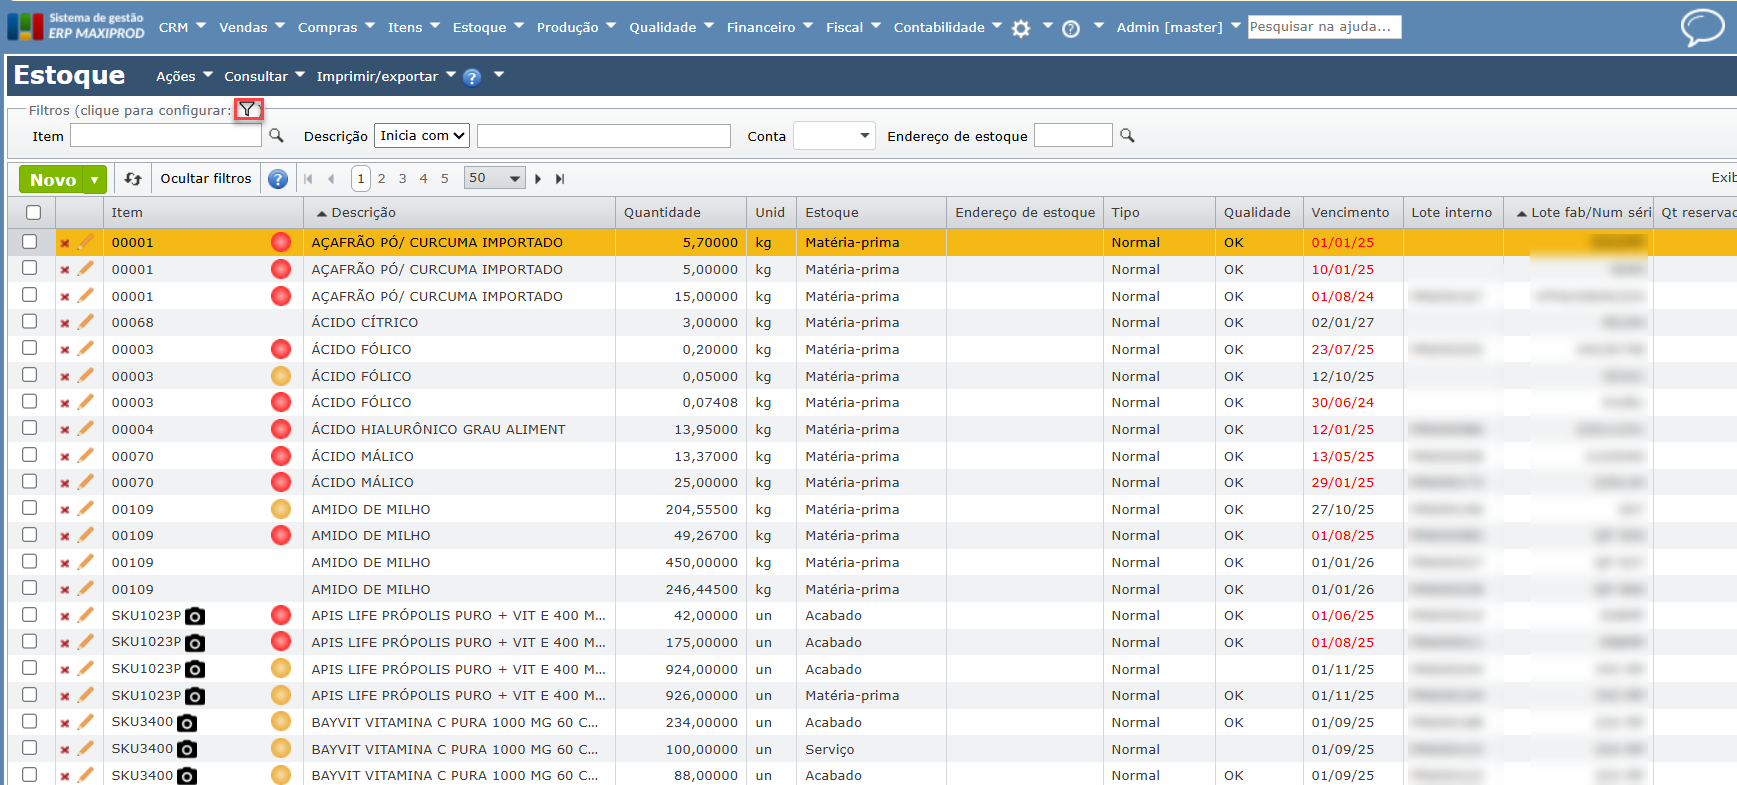Screen dimensions: 1737x785
Task: Click the pencil edit icon for ÁCIDO CÍTRICO
Action: click(86, 322)
